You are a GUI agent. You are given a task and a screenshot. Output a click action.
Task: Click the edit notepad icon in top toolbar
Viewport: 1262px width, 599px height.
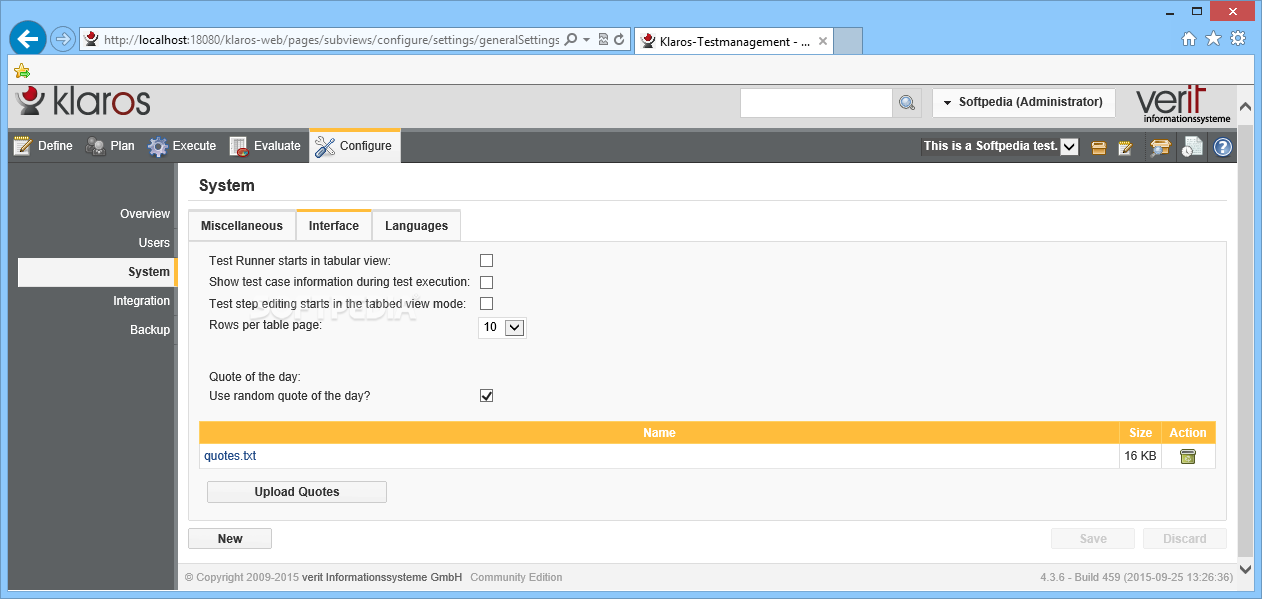click(1125, 147)
